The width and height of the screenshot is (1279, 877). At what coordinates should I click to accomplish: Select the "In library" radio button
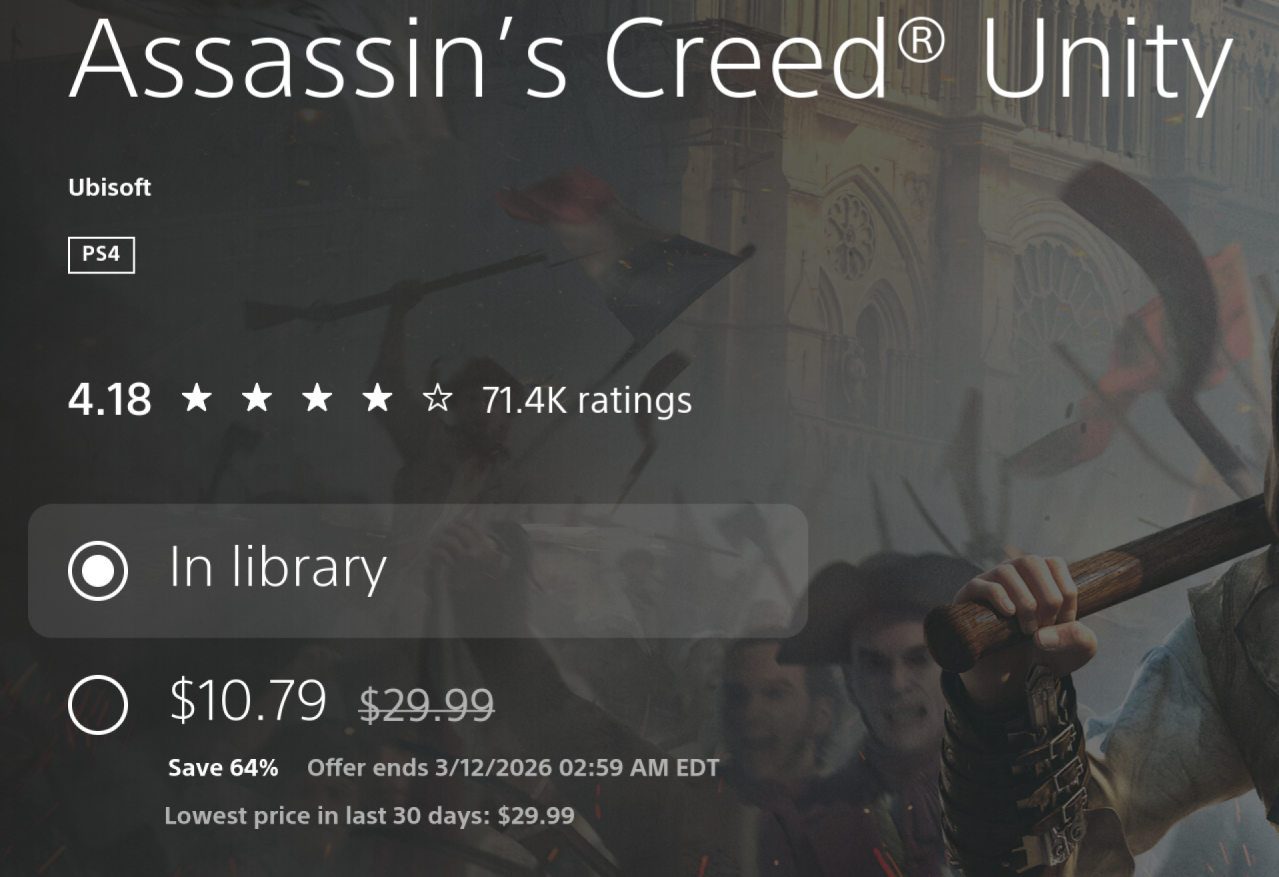click(98, 571)
